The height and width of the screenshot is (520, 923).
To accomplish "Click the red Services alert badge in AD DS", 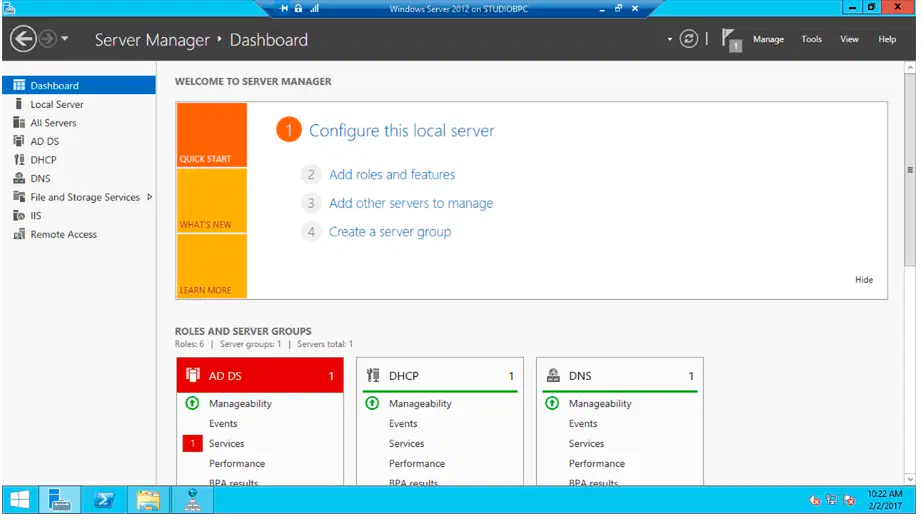I will click(x=192, y=443).
